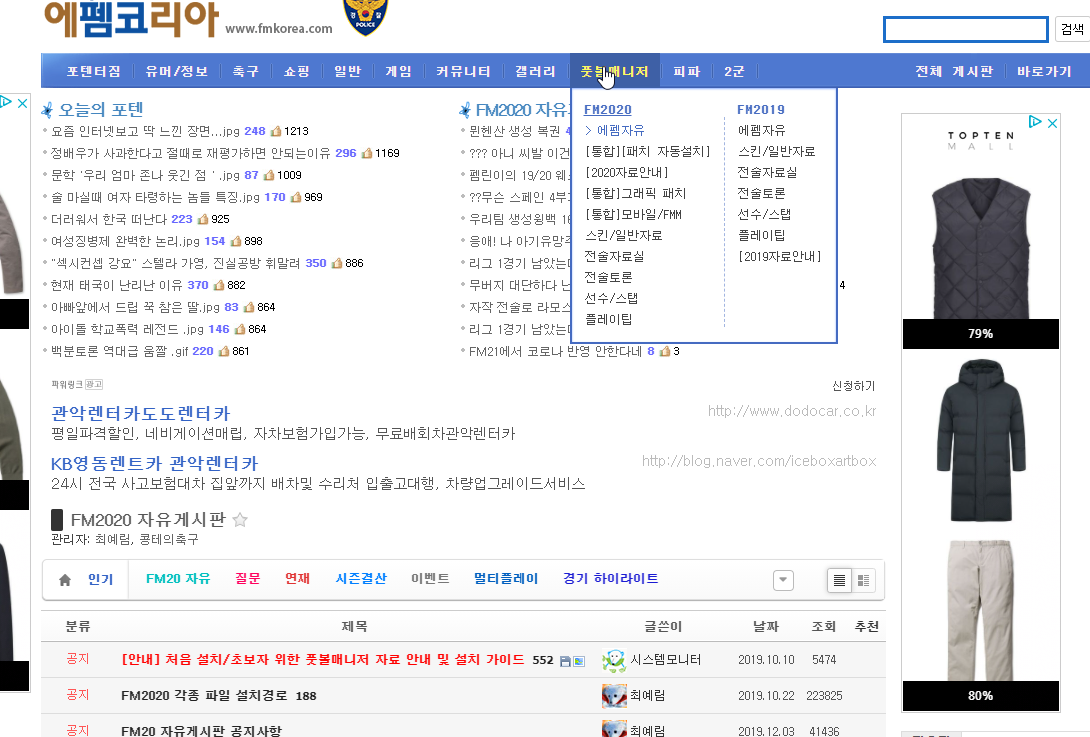Open post FM21에서 코로나 반영 안한다네
The height and width of the screenshot is (737, 1090).
tap(555, 351)
